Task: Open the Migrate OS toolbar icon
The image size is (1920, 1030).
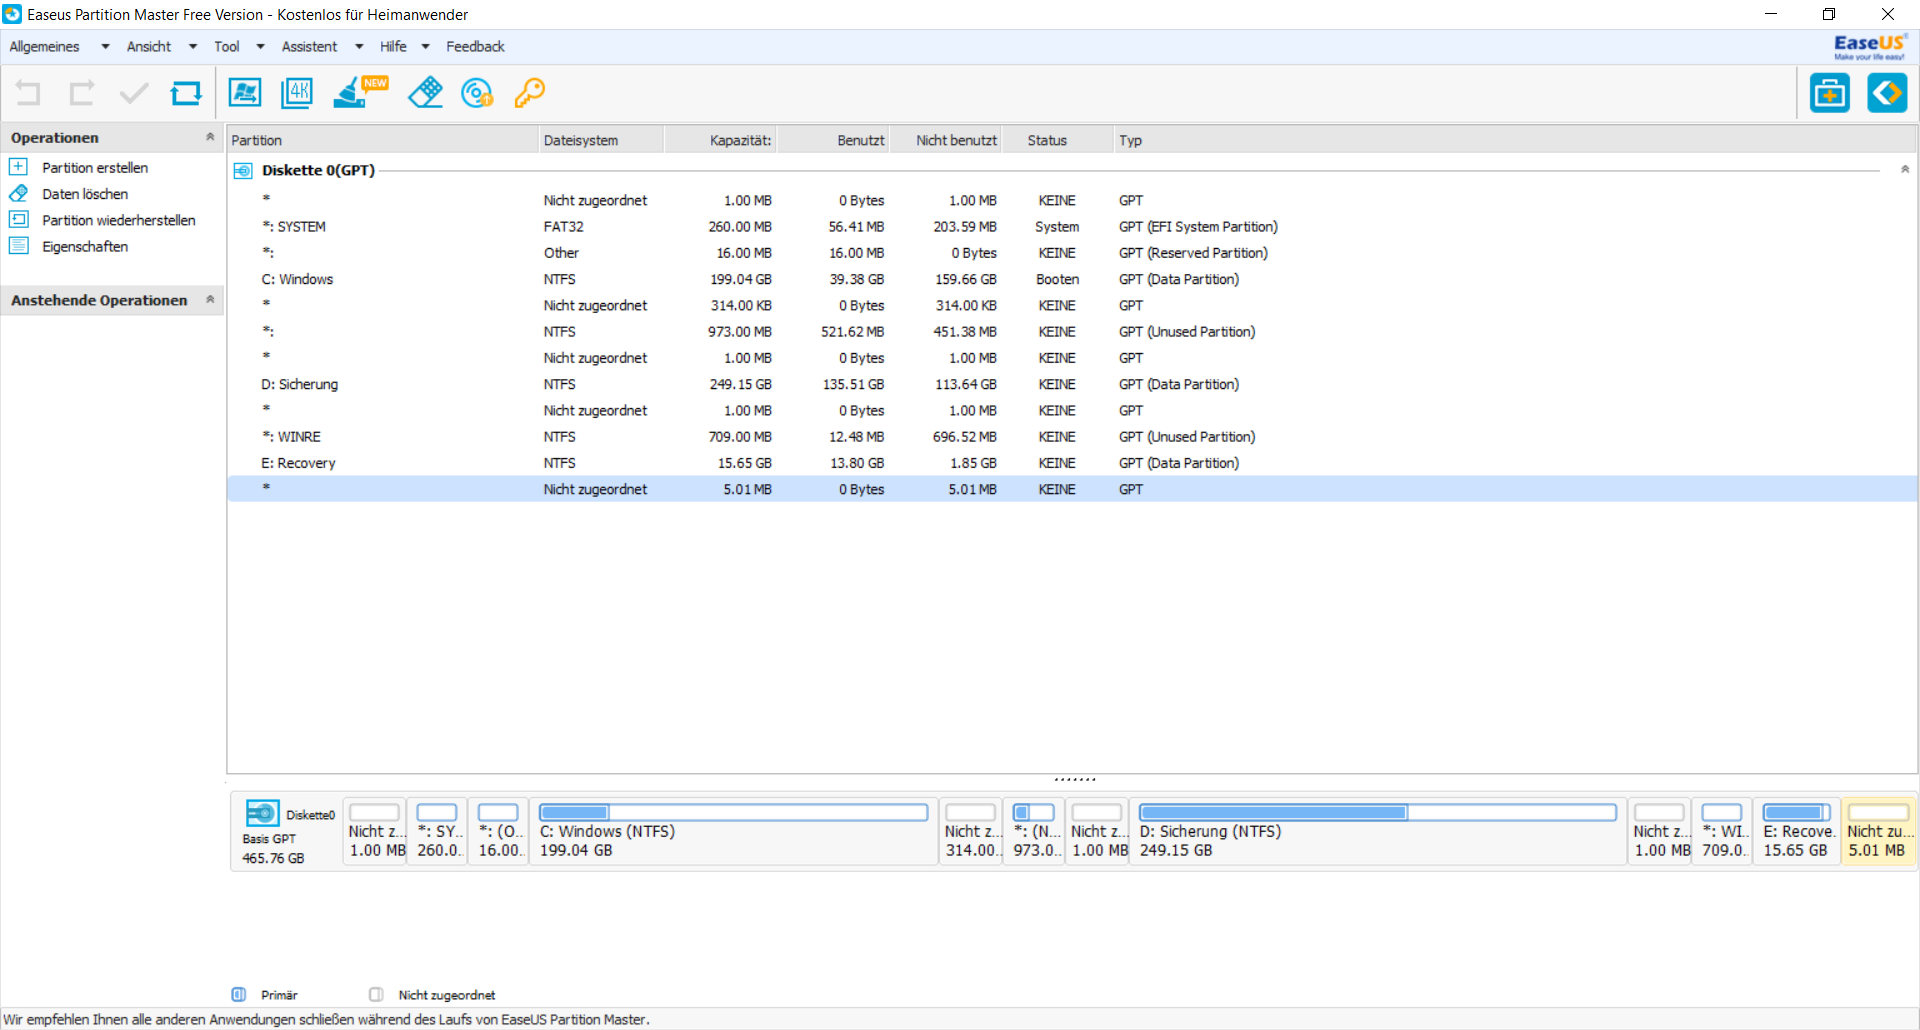Action: coord(245,93)
